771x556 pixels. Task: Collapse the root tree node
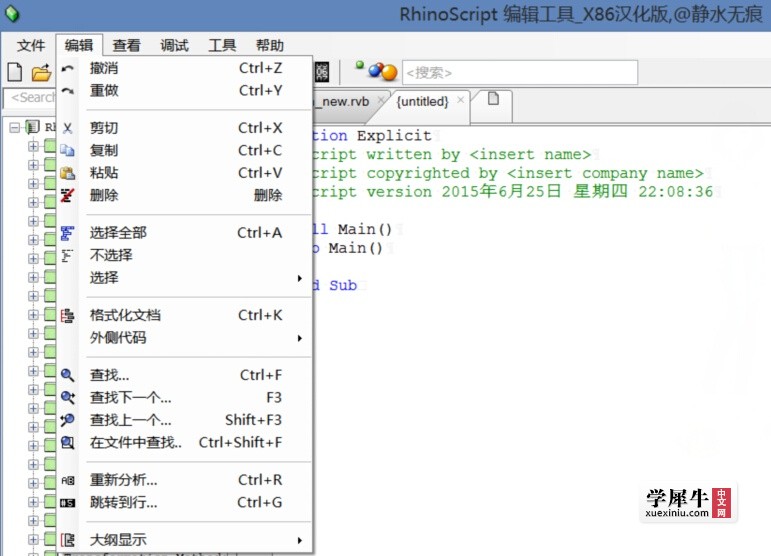[x=15, y=128]
